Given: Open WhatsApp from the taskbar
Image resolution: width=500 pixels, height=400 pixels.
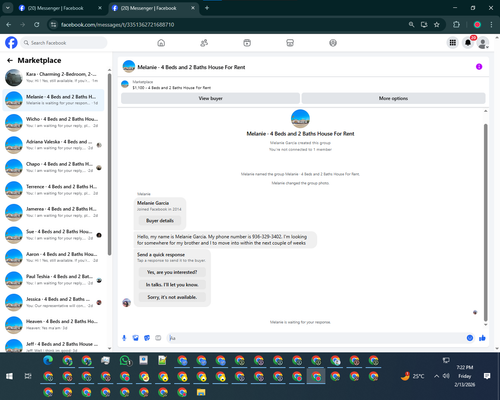Looking at the screenshot, I should click(125, 360).
